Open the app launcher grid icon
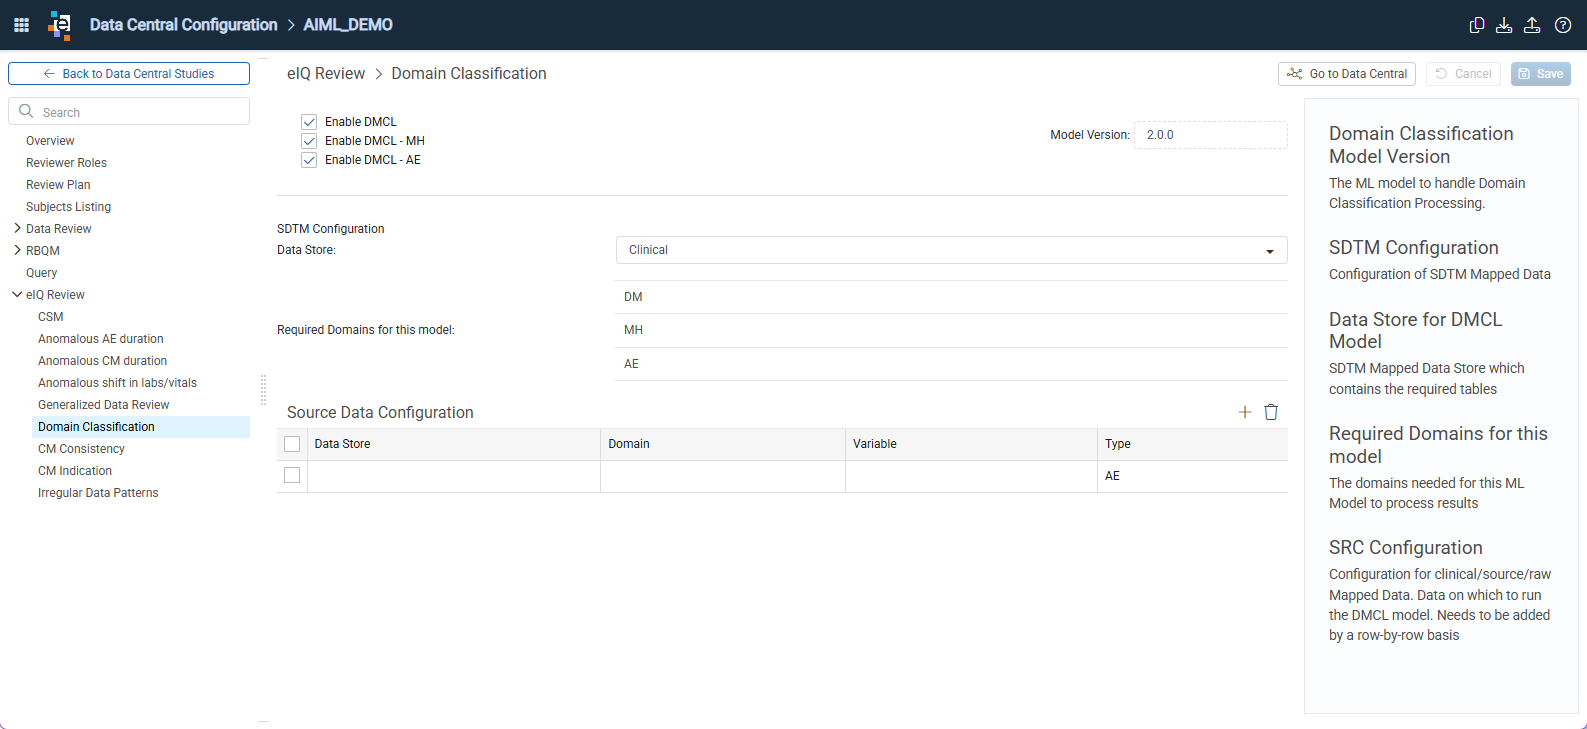 point(21,25)
